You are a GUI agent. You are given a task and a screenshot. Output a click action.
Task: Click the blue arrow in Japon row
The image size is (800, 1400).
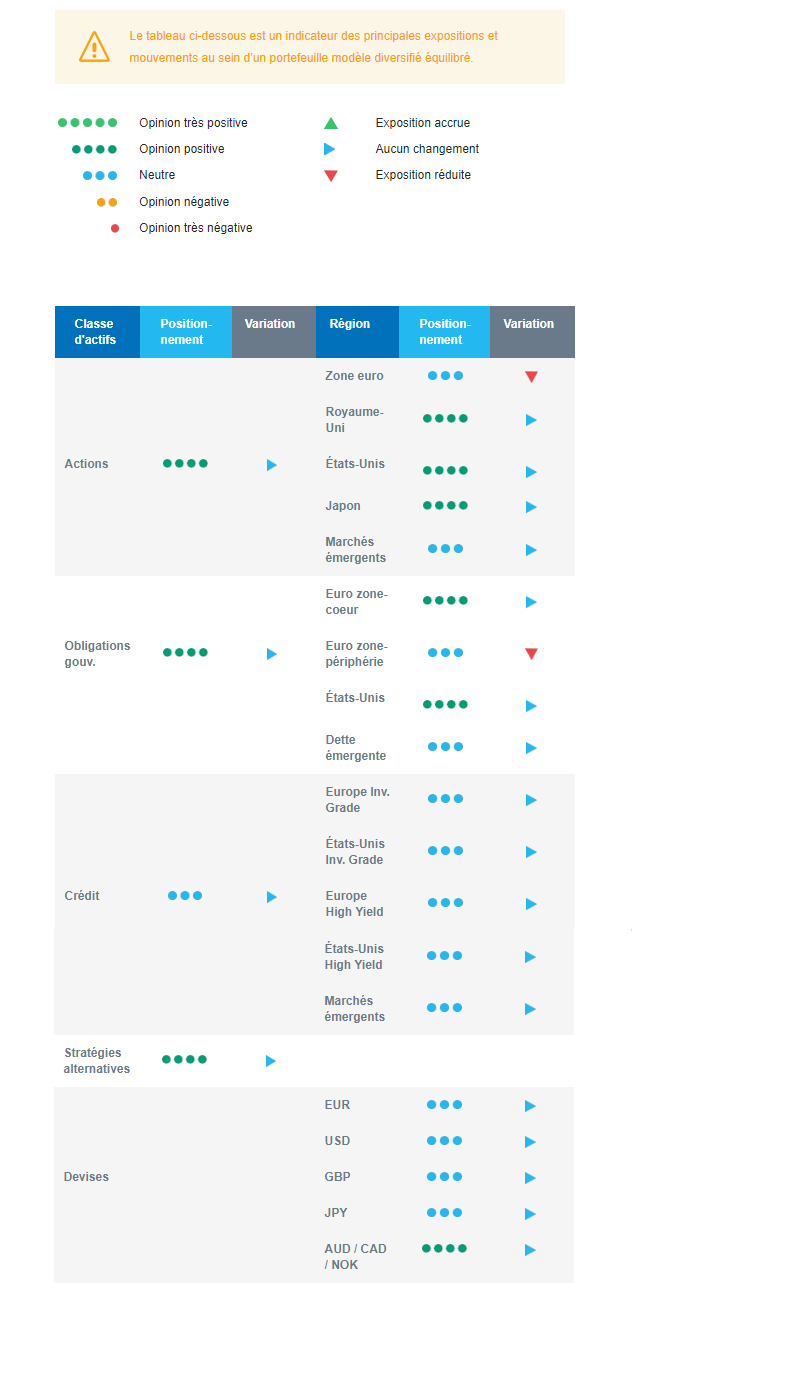[x=531, y=507]
